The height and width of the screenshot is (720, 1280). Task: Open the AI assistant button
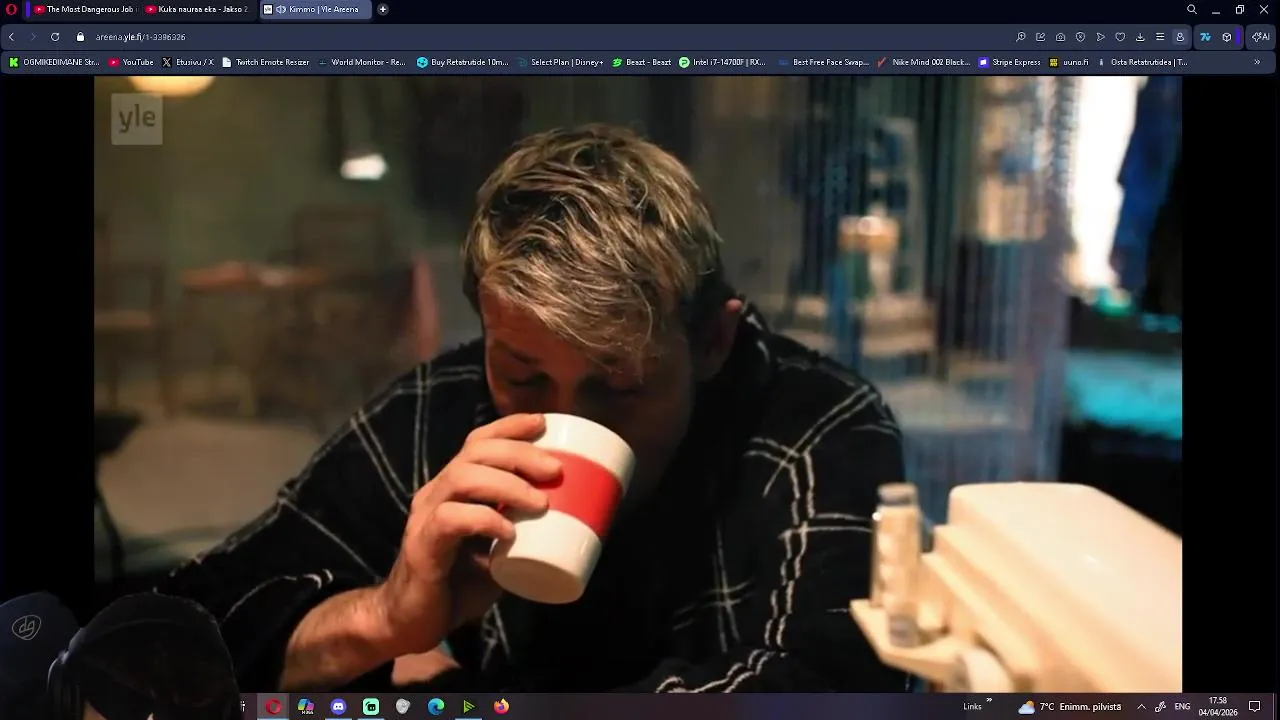[1261, 37]
